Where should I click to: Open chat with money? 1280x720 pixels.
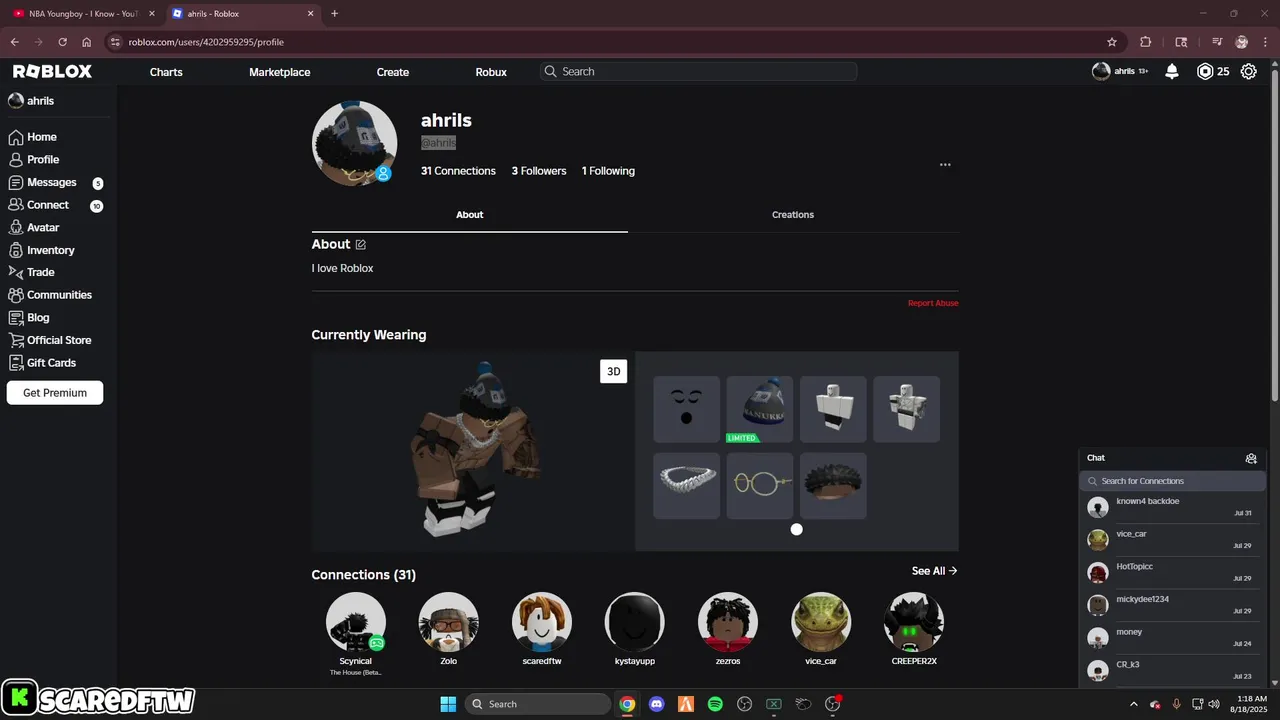1171,638
